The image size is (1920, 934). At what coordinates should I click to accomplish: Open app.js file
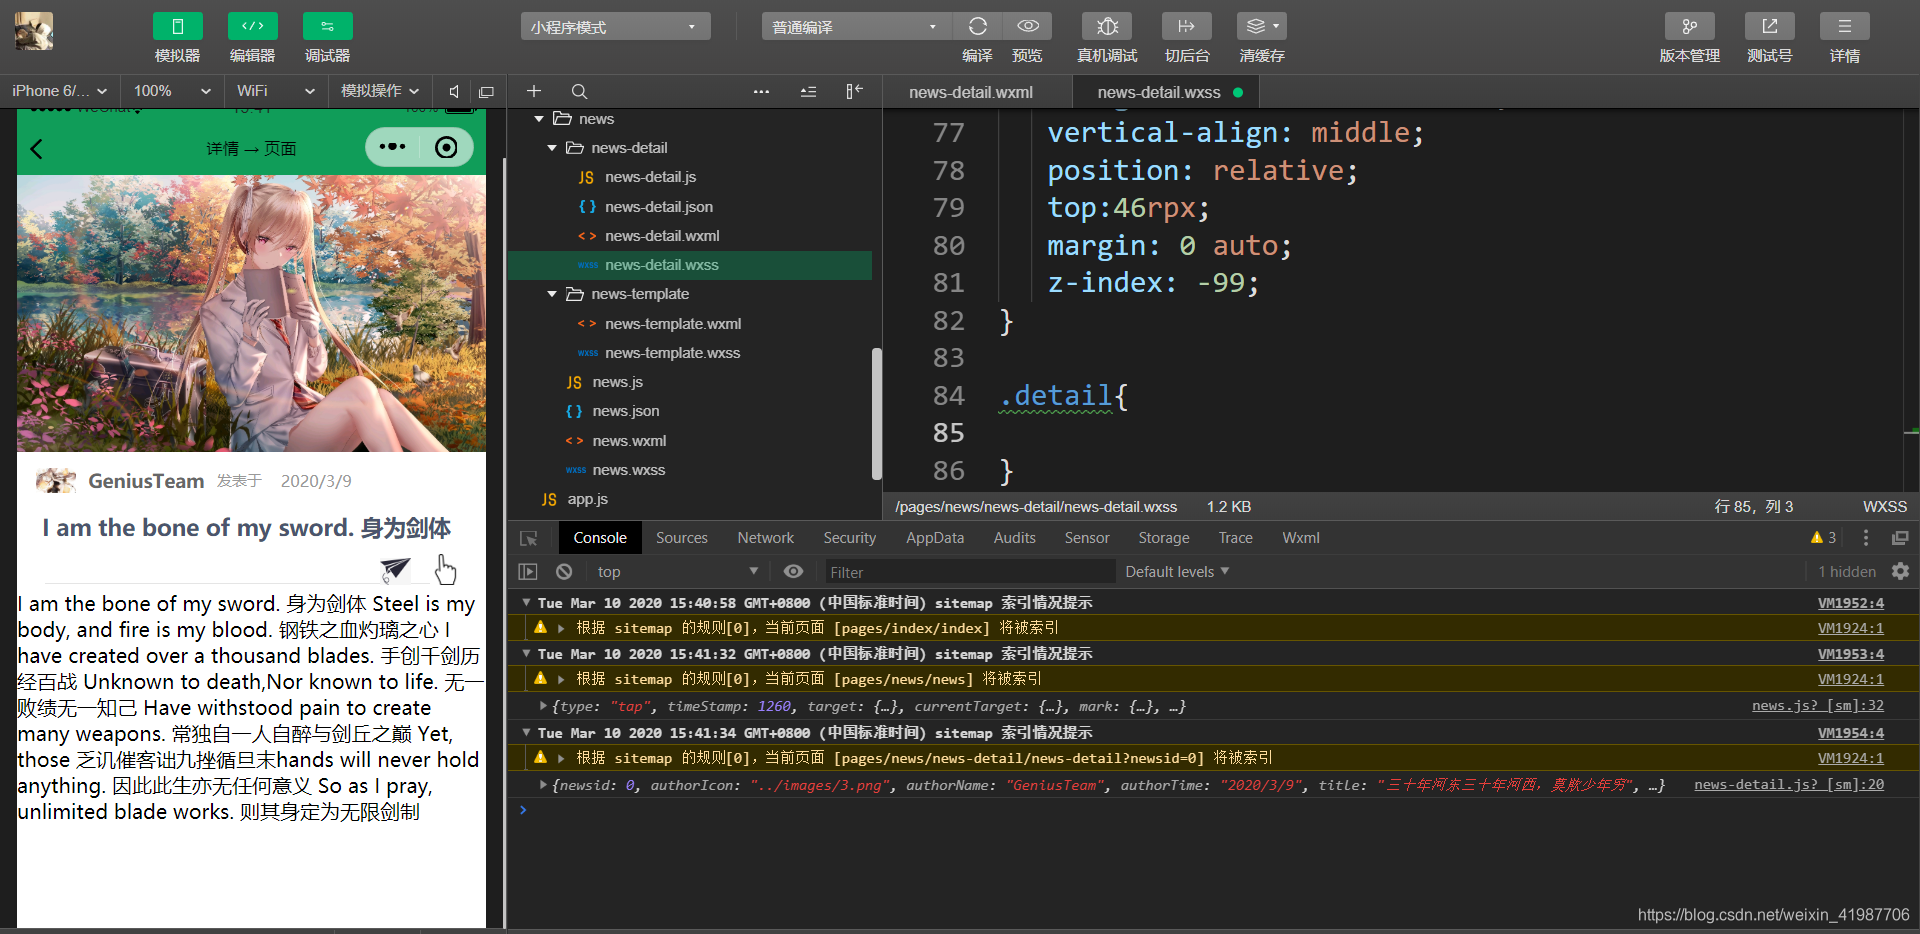[x=587, y=499]
